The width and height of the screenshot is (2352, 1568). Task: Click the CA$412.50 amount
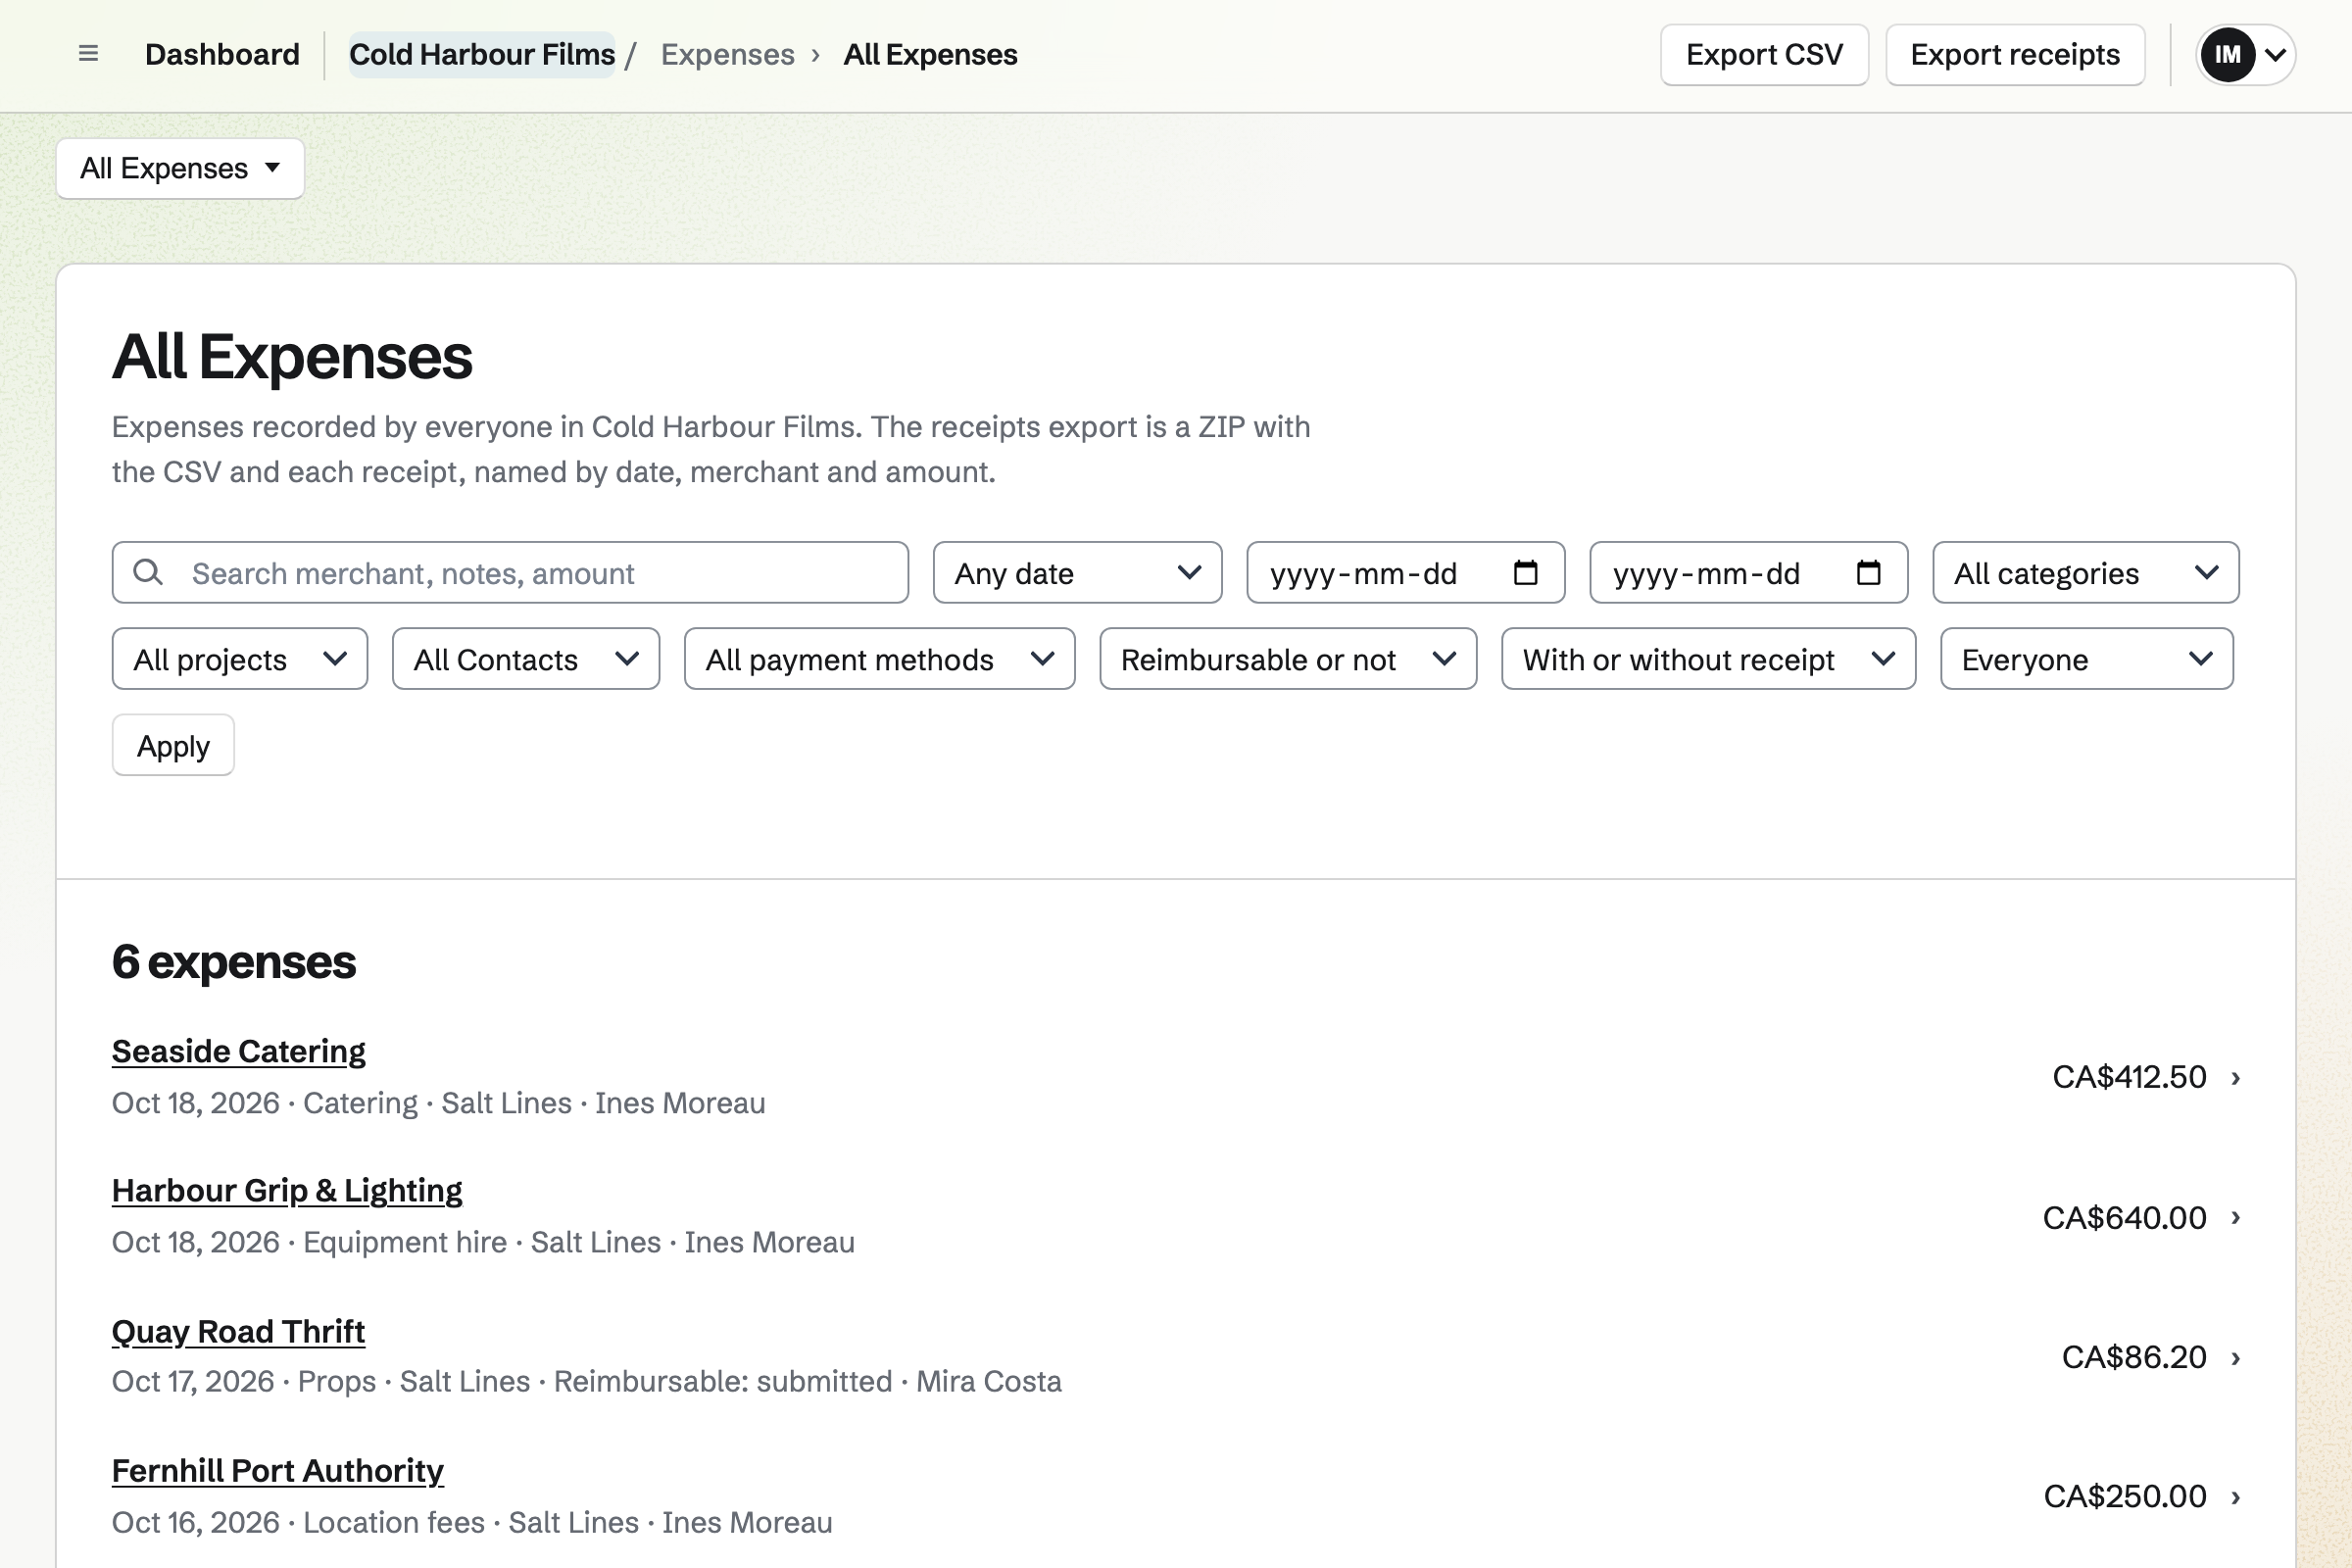point(2129,1077)
